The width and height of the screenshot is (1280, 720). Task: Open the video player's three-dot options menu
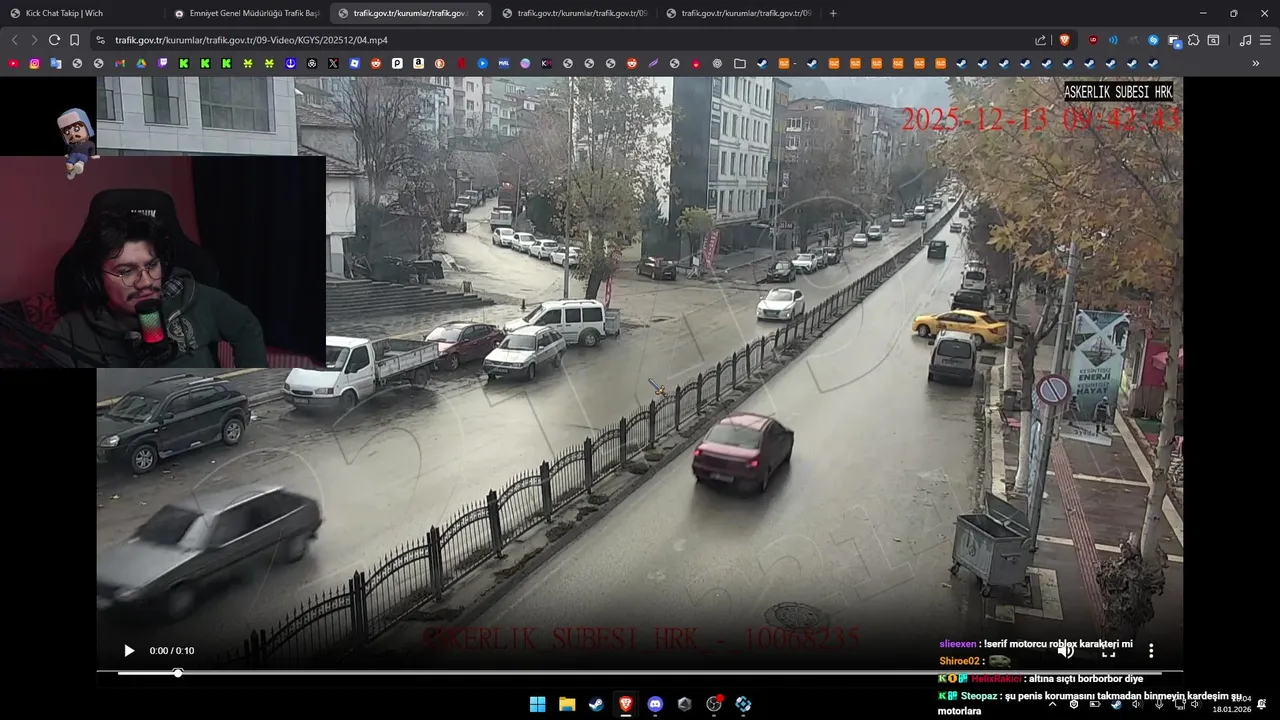click(1151, 651)
